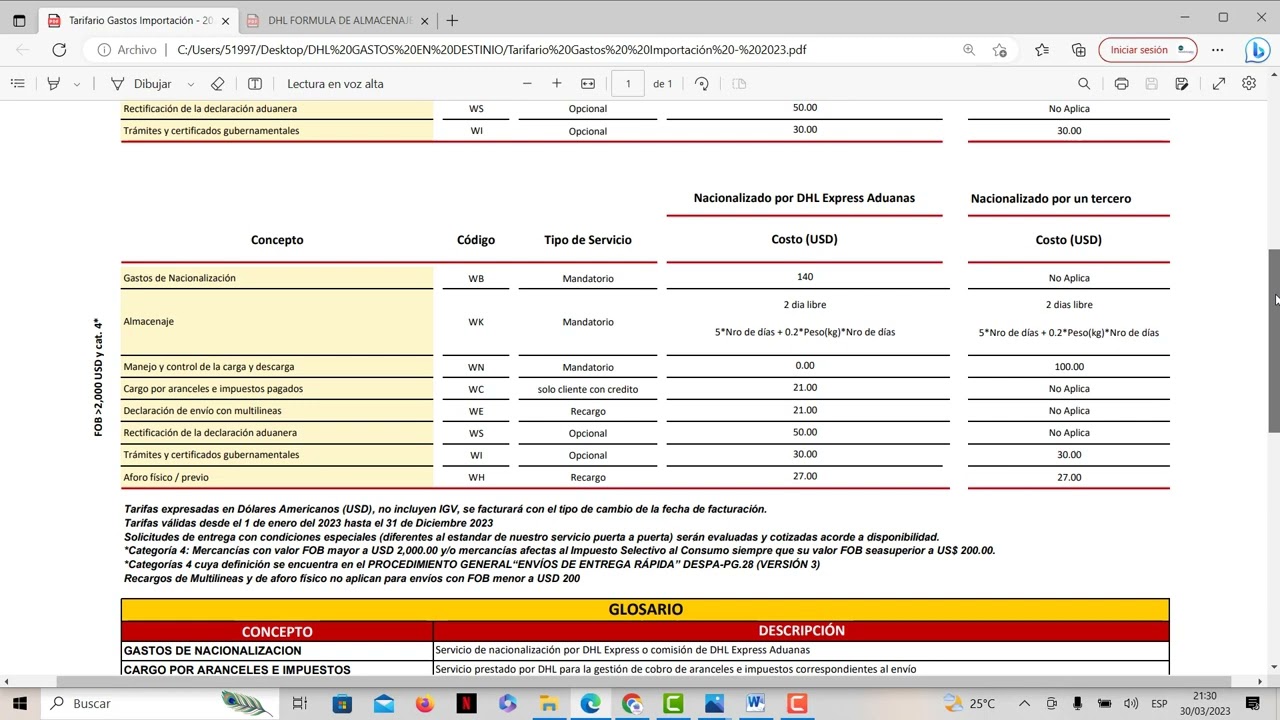1280x720 pixels.
Task: Print the PDF document
Action: pyautogui.click(x=1121, y=84)
